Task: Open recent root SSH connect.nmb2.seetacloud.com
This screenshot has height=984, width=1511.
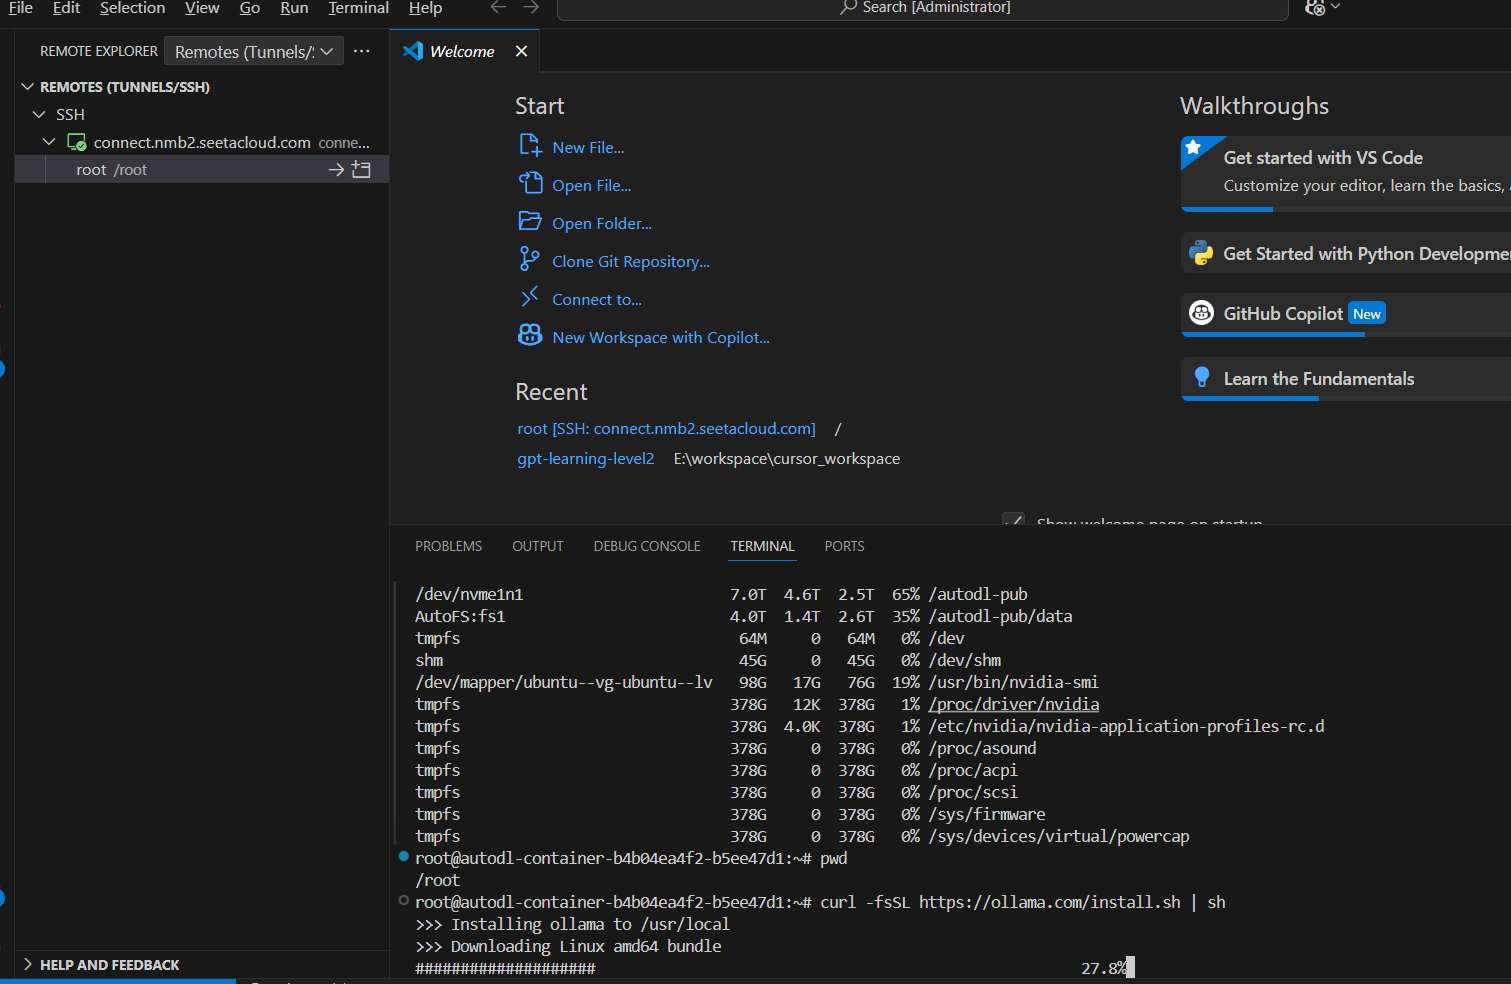Action: pos(666,428)
